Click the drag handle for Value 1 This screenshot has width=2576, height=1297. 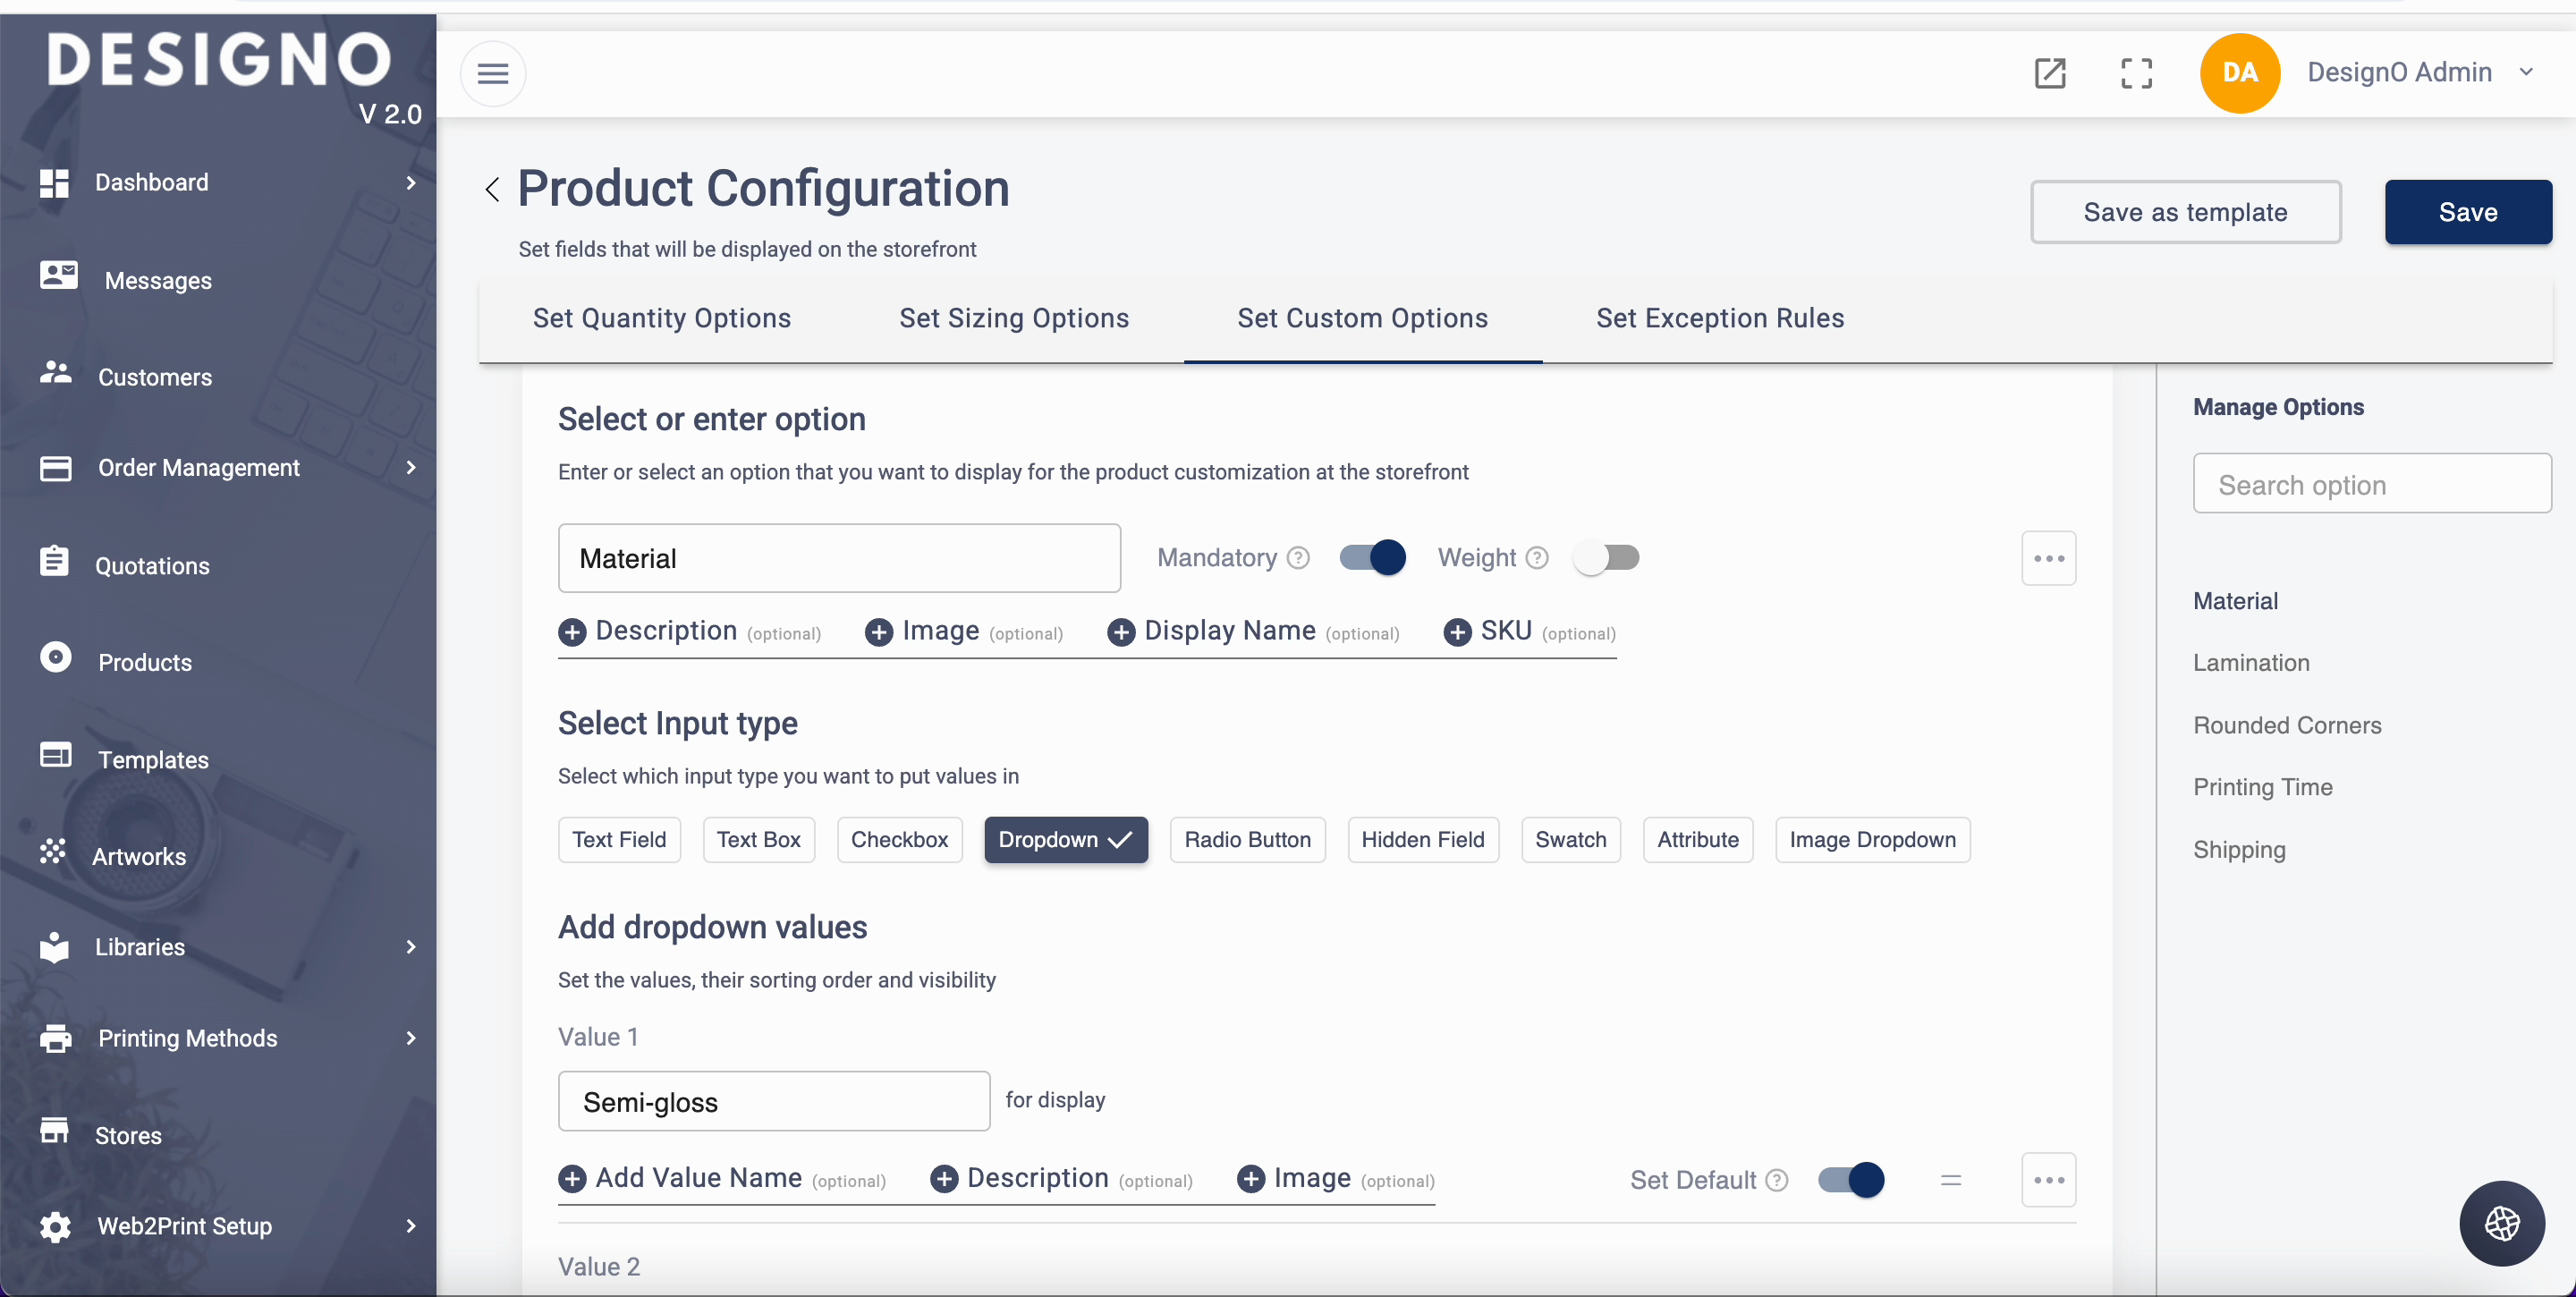point(1950,1180)
